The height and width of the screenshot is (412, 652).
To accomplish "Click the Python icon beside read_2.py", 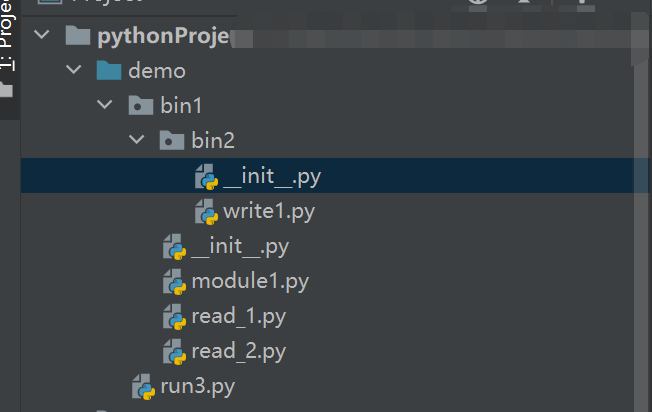I will point(174,352).
